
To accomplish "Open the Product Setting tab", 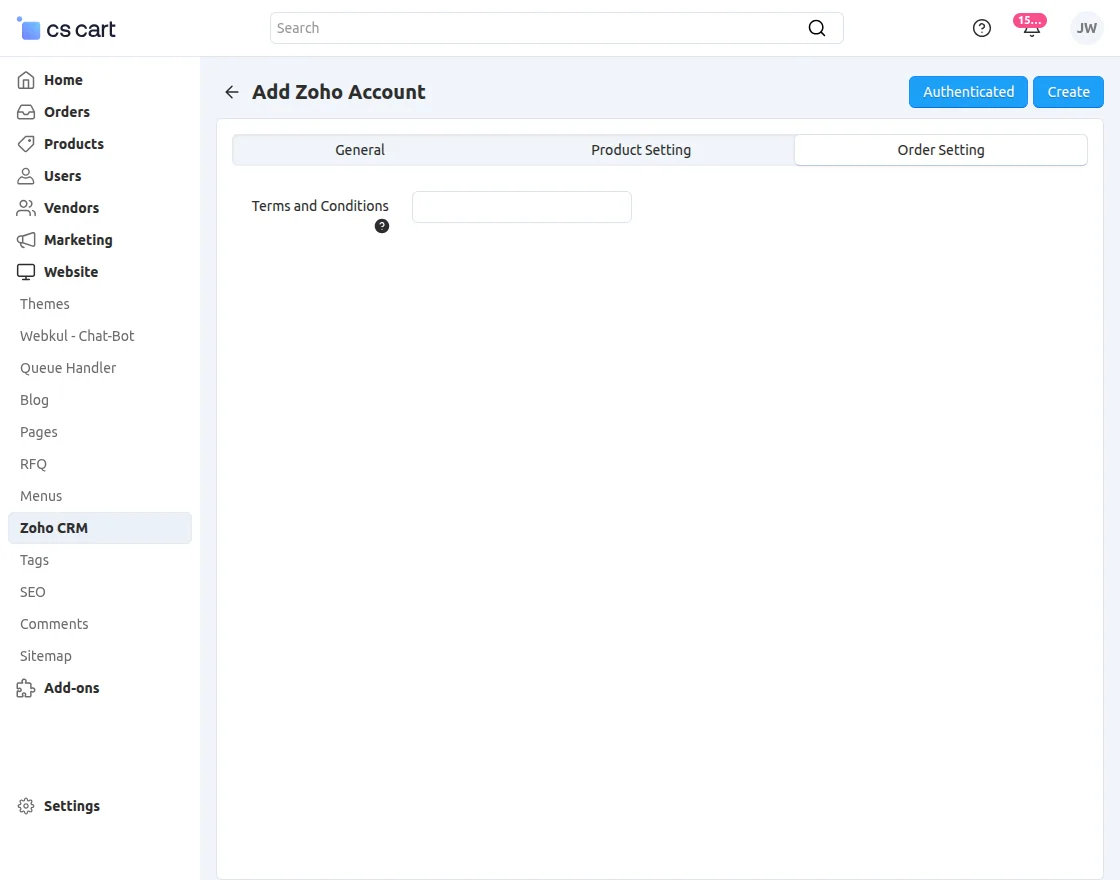I will tap(641, 149).
